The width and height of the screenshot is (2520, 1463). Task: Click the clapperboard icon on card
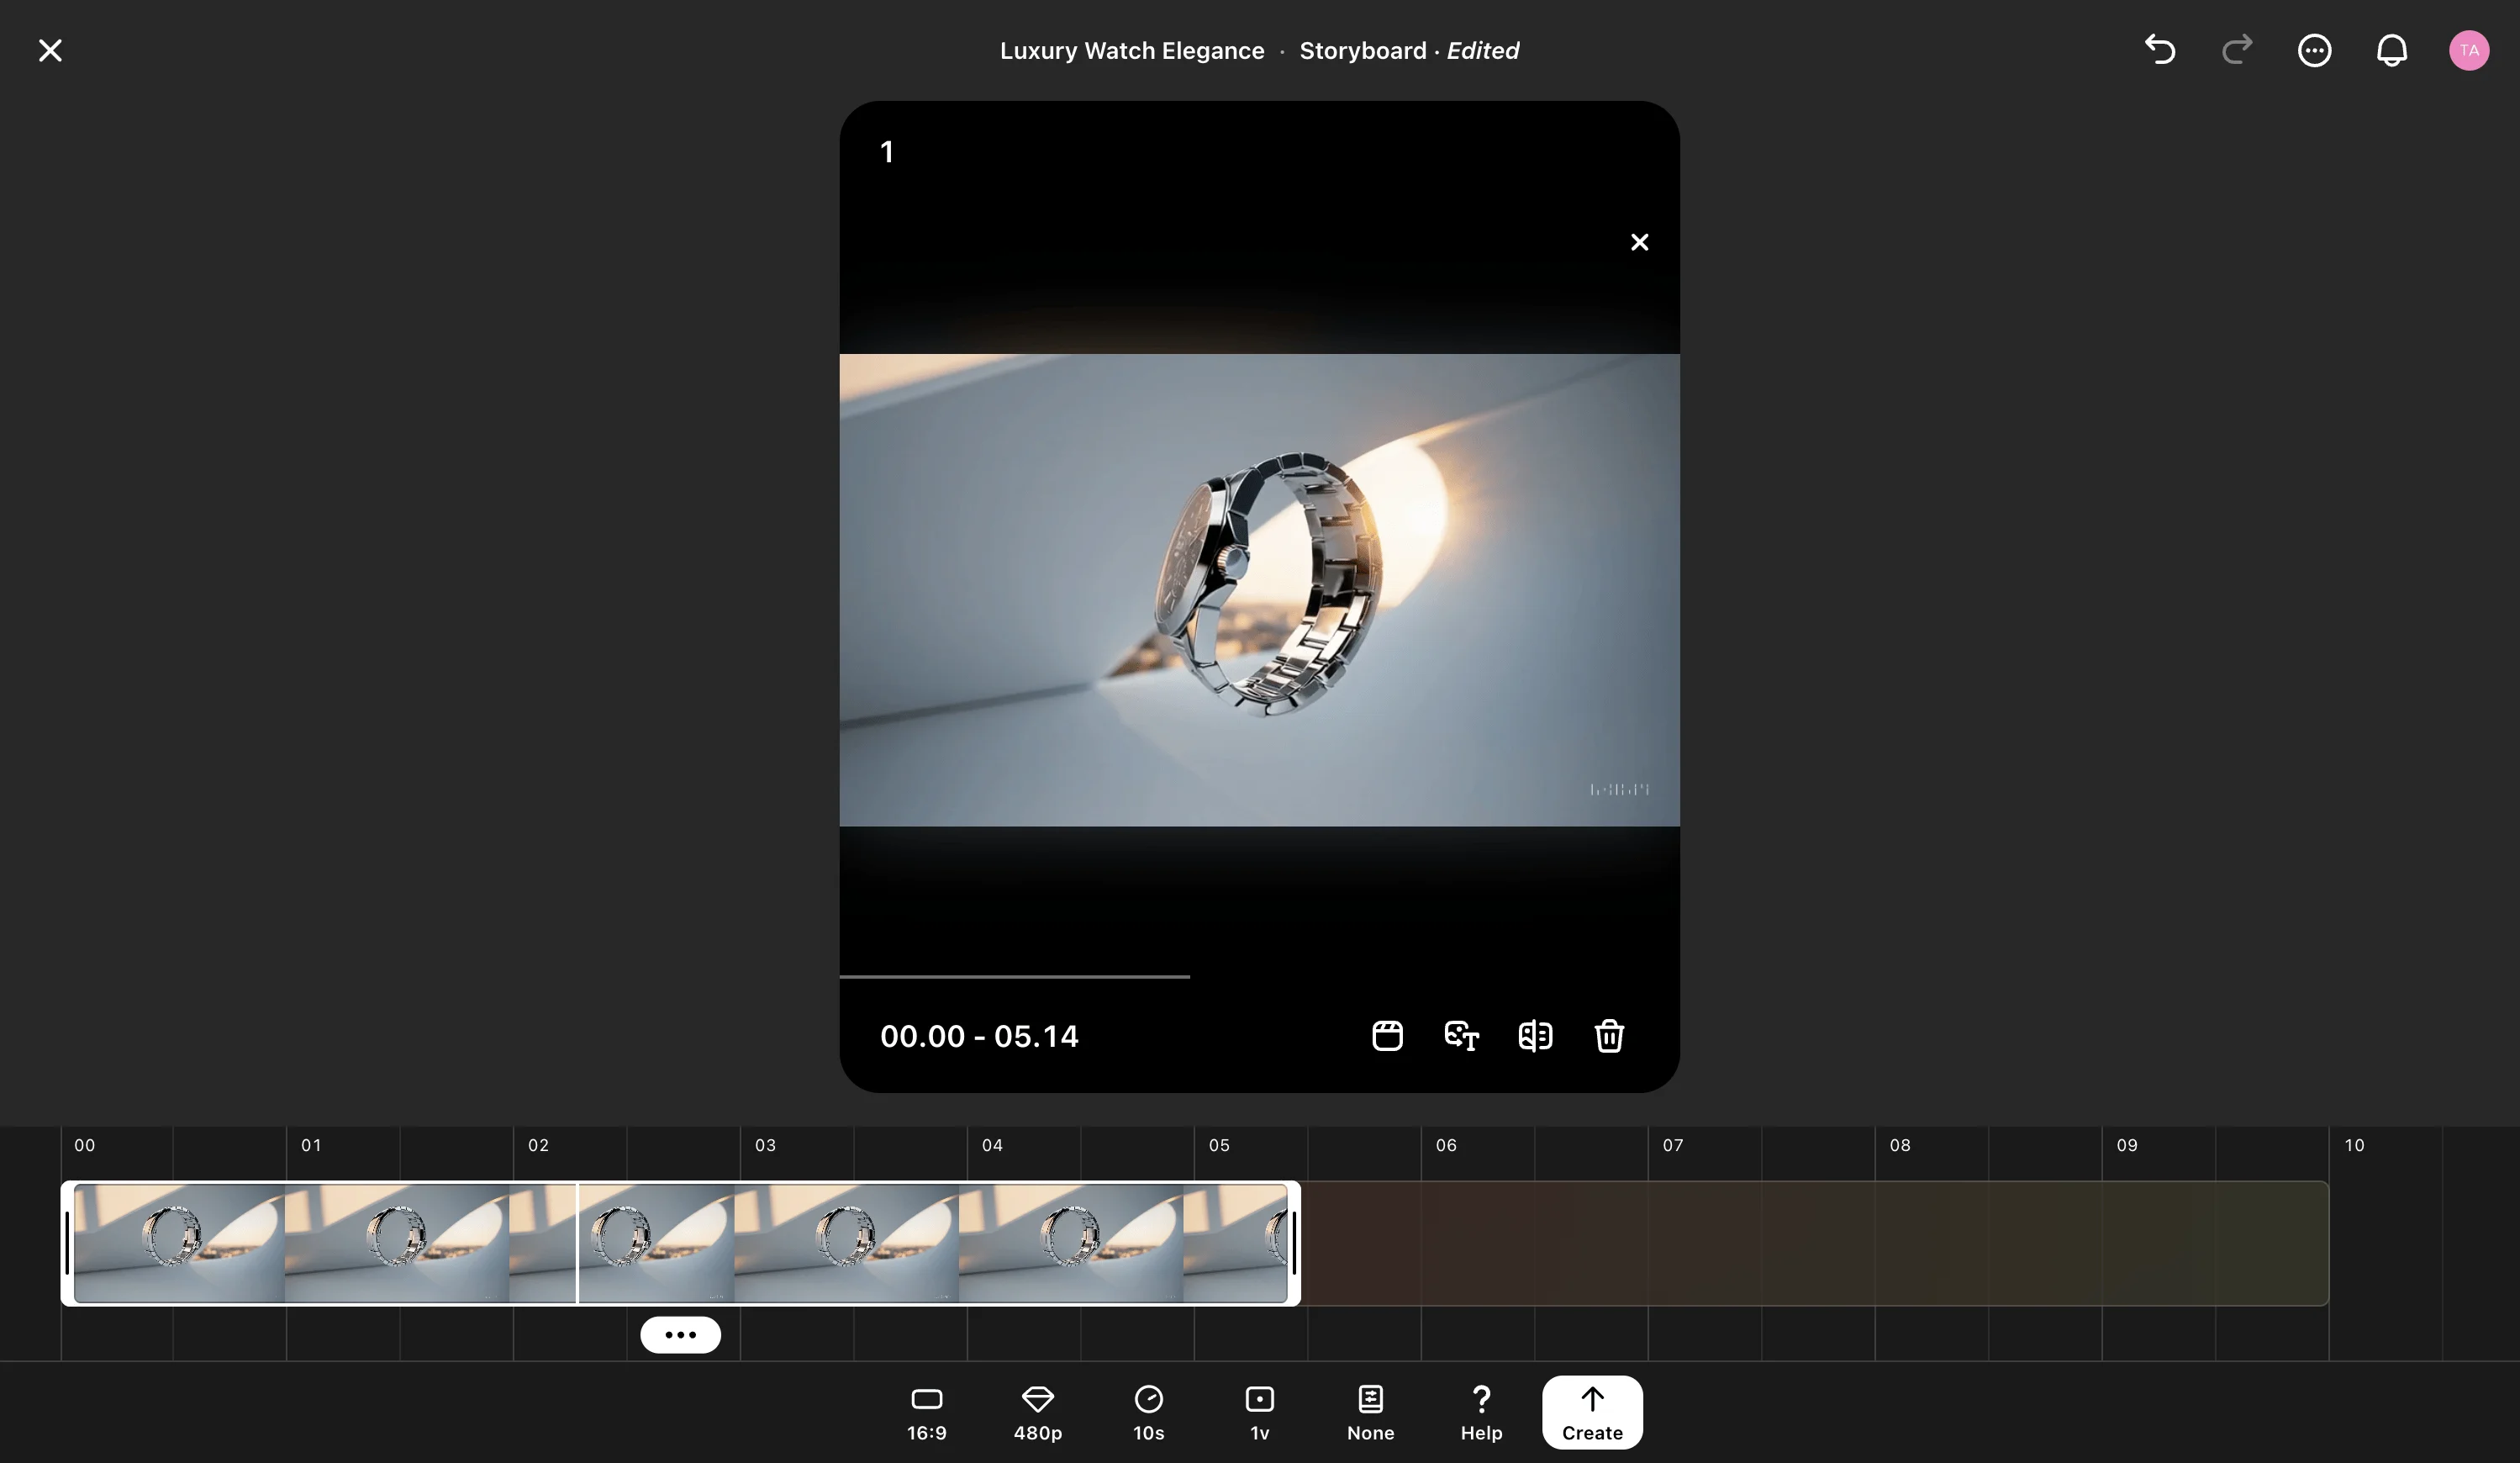pos(1387,1036)
